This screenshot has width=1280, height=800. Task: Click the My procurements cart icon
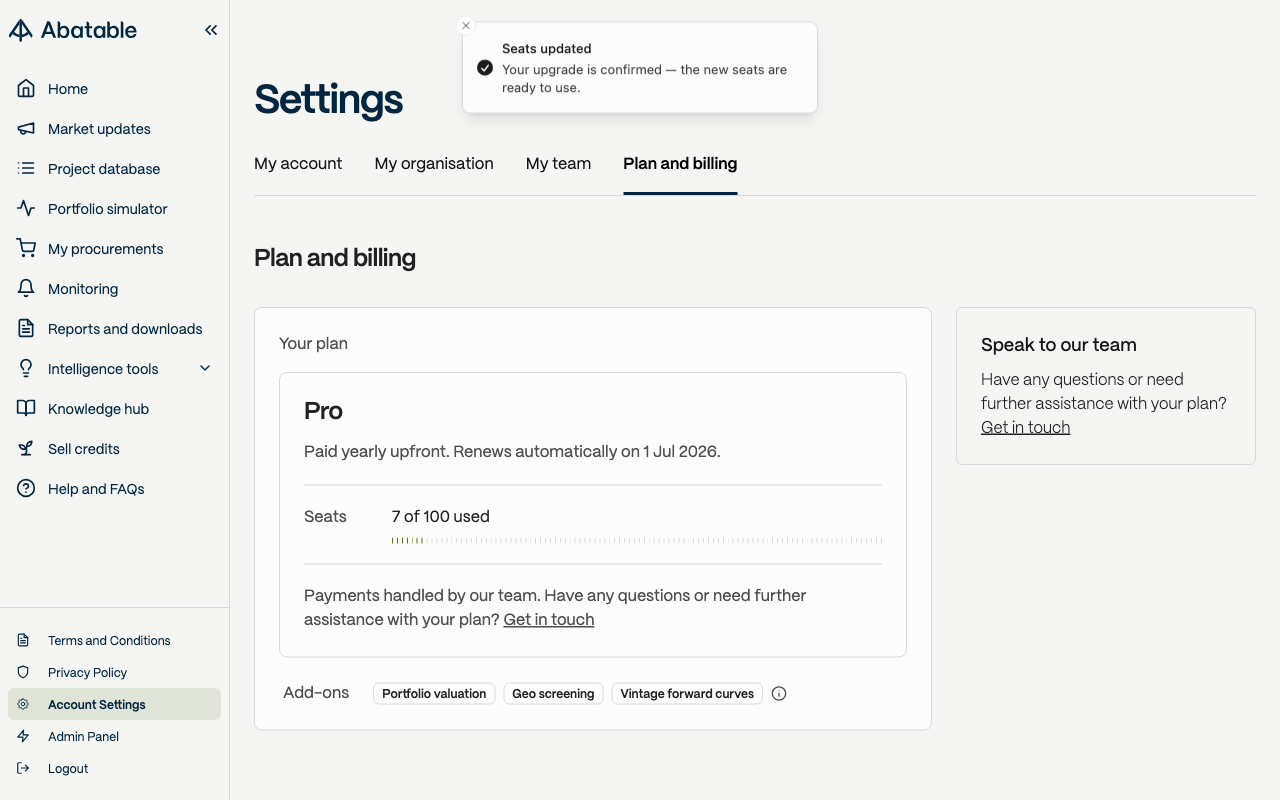(27, 249)
